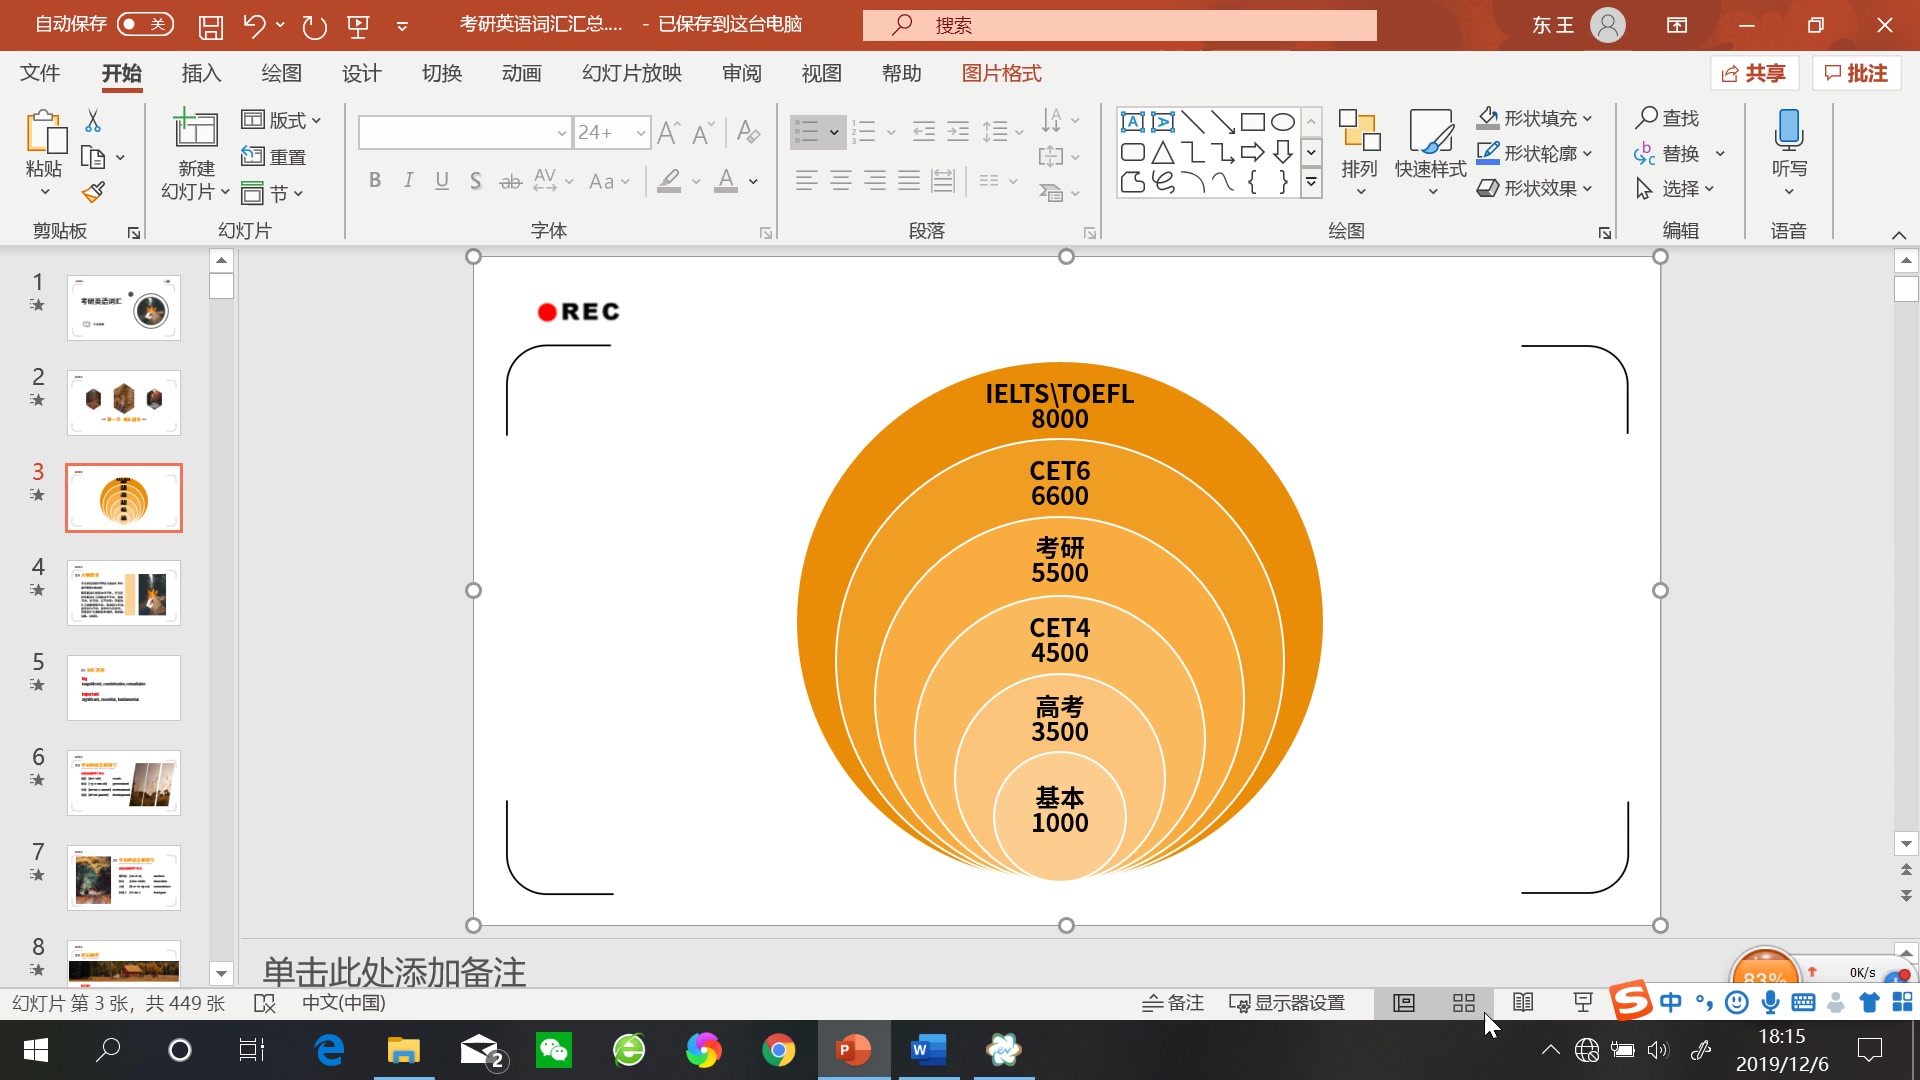
Task: Toggle right text alignment
Action: (x=875, y=181)
